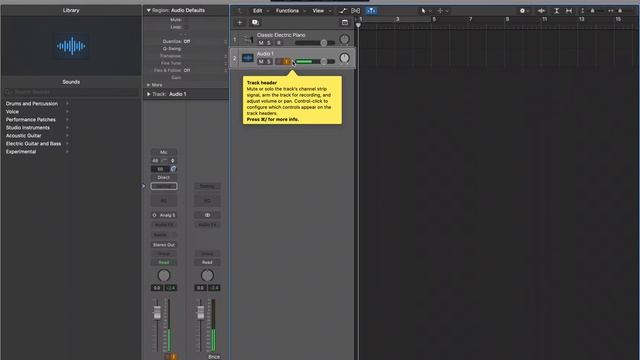Viewport: 640px width, 360px height.
Task: Click the Sounds heading in Library
Action: [71, 82]
